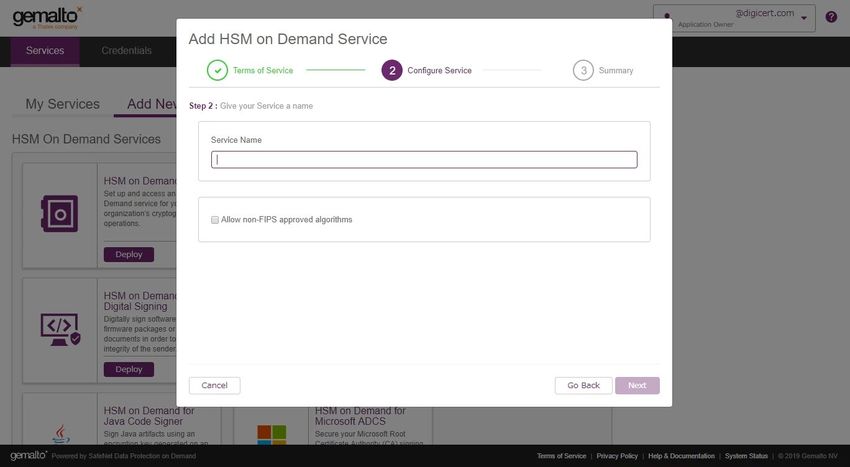Click the HSM On Demand Services heading
This screenshot has width=850, height=467.
tap(86, 139)
